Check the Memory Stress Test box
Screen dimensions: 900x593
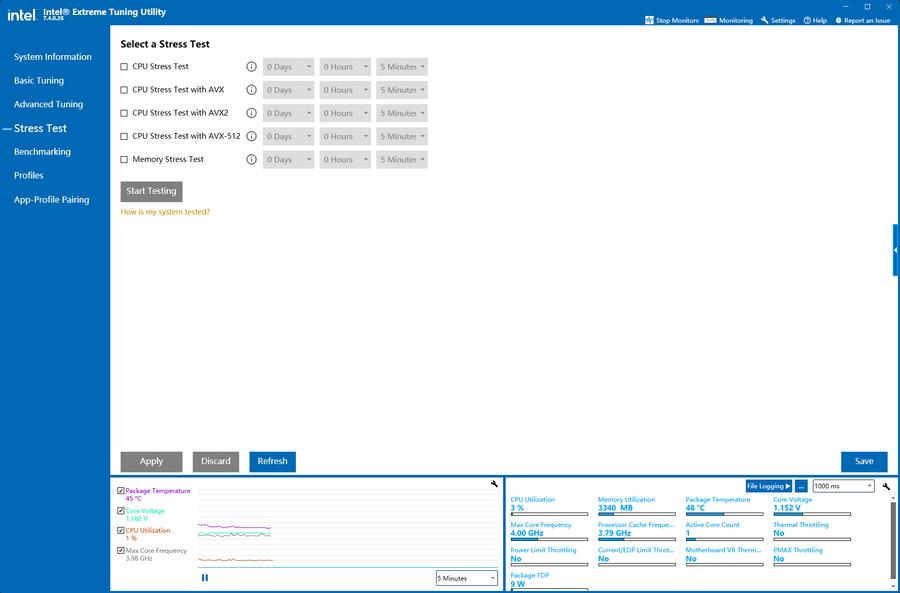click(x=124, y=160)
